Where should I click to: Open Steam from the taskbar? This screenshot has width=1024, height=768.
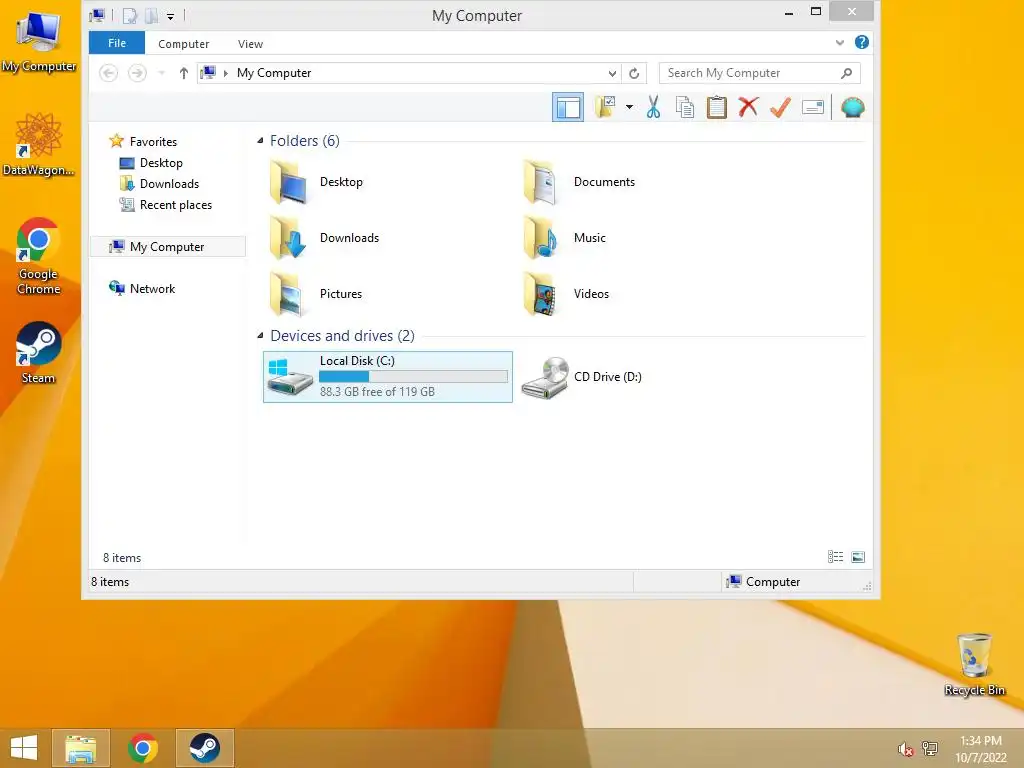tap(204, 748)
